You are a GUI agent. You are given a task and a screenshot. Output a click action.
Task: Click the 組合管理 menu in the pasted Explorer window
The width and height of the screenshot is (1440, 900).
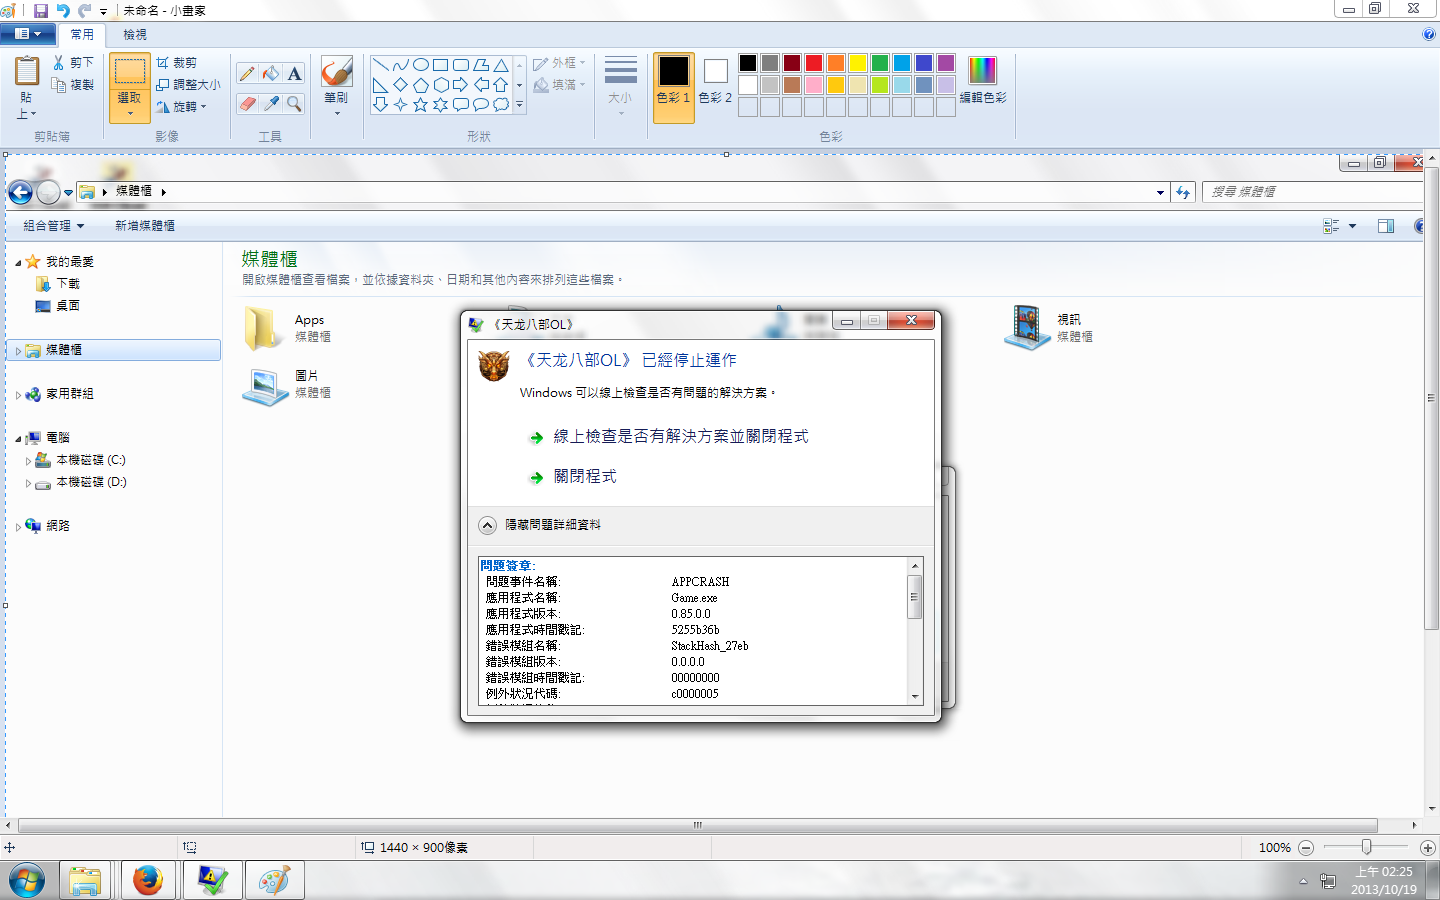click(x=54, y=226)
